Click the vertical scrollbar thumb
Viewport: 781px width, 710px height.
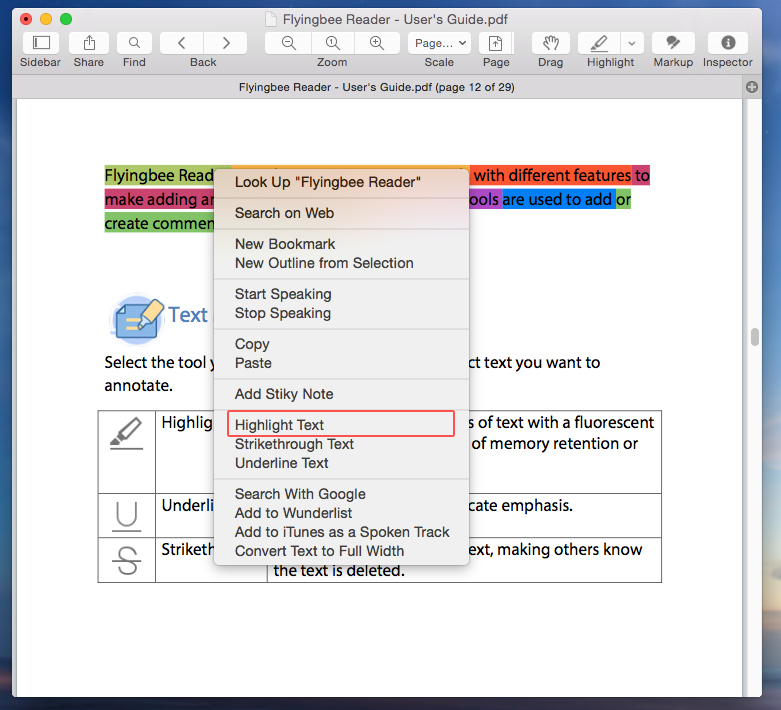click(755, 337)
